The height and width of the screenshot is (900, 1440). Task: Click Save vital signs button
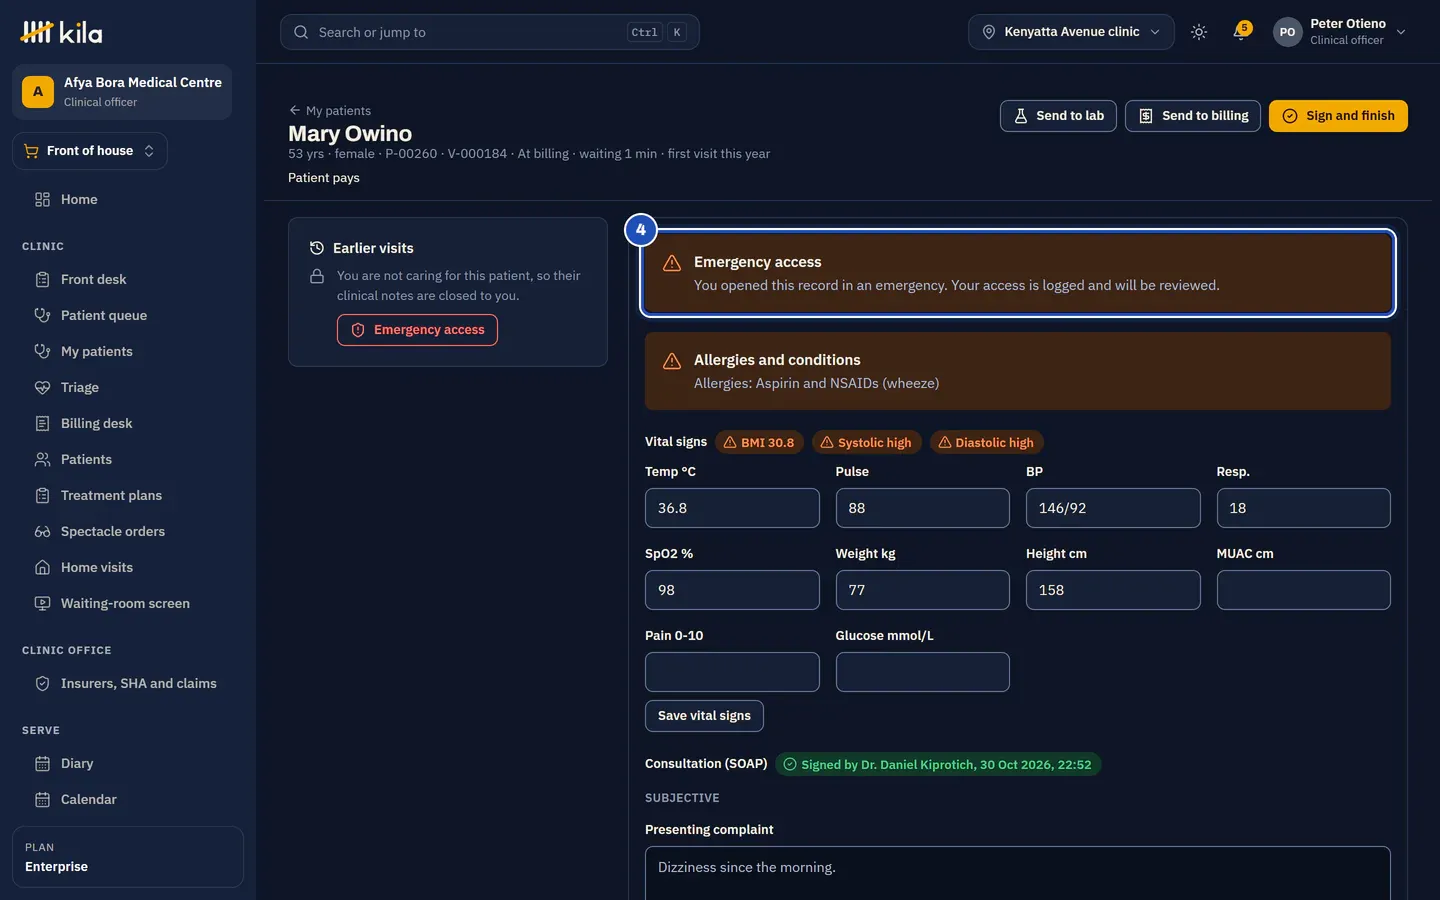[x=704, y=716]
